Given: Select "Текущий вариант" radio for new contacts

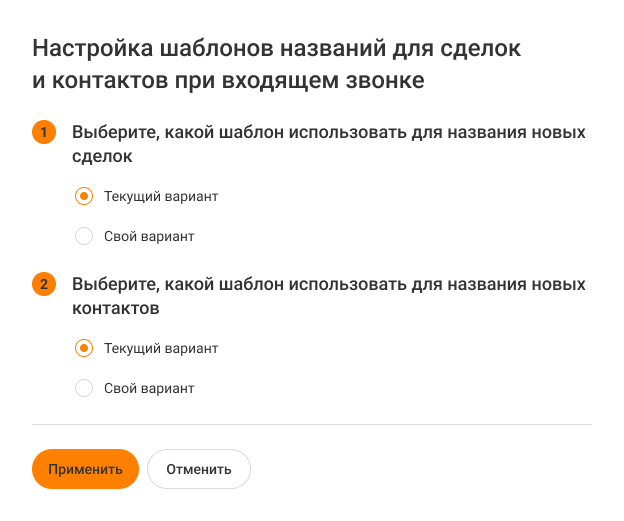Looking at the screenshot, I should pos(85,348).
